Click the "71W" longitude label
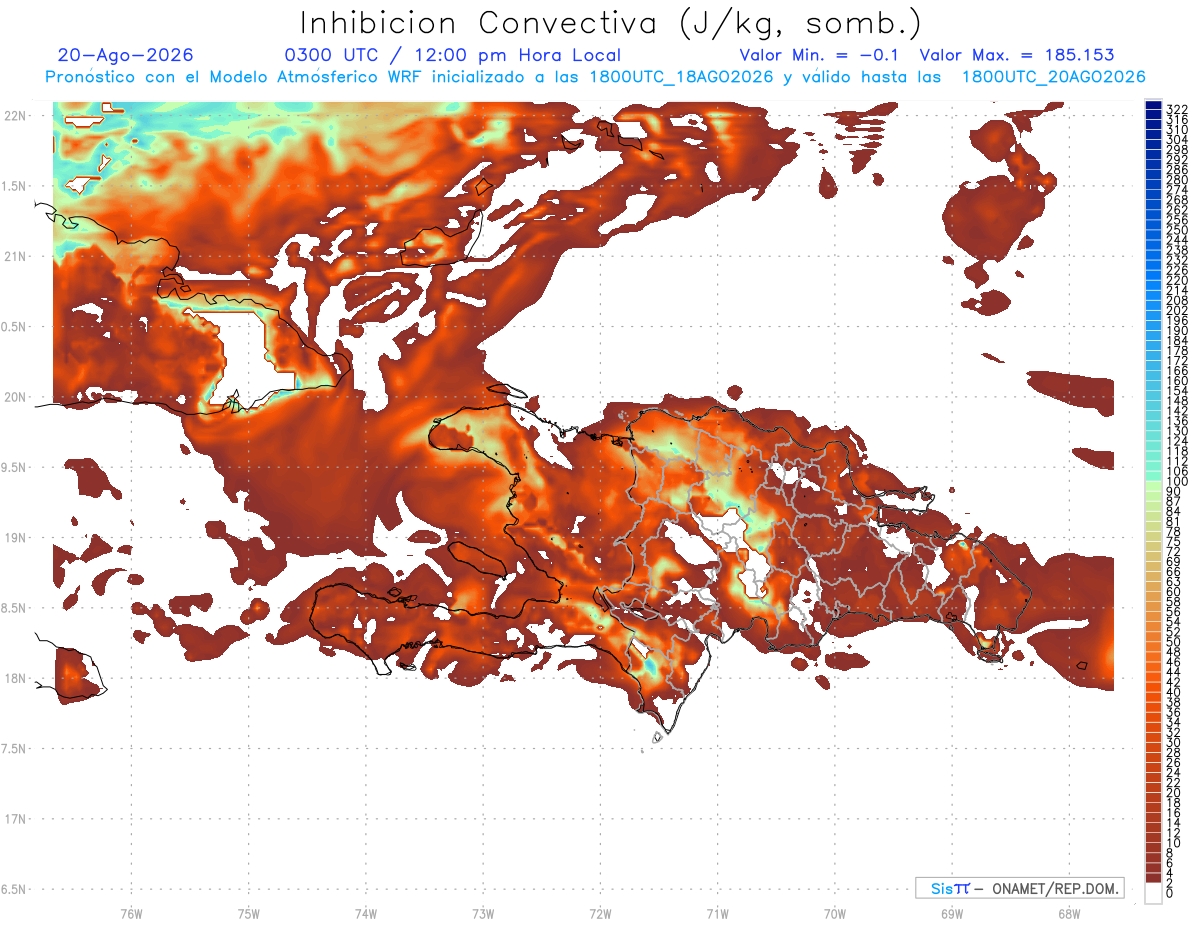Image resolution: width=1200 pixels, height=927 pixels. (717, 913)
